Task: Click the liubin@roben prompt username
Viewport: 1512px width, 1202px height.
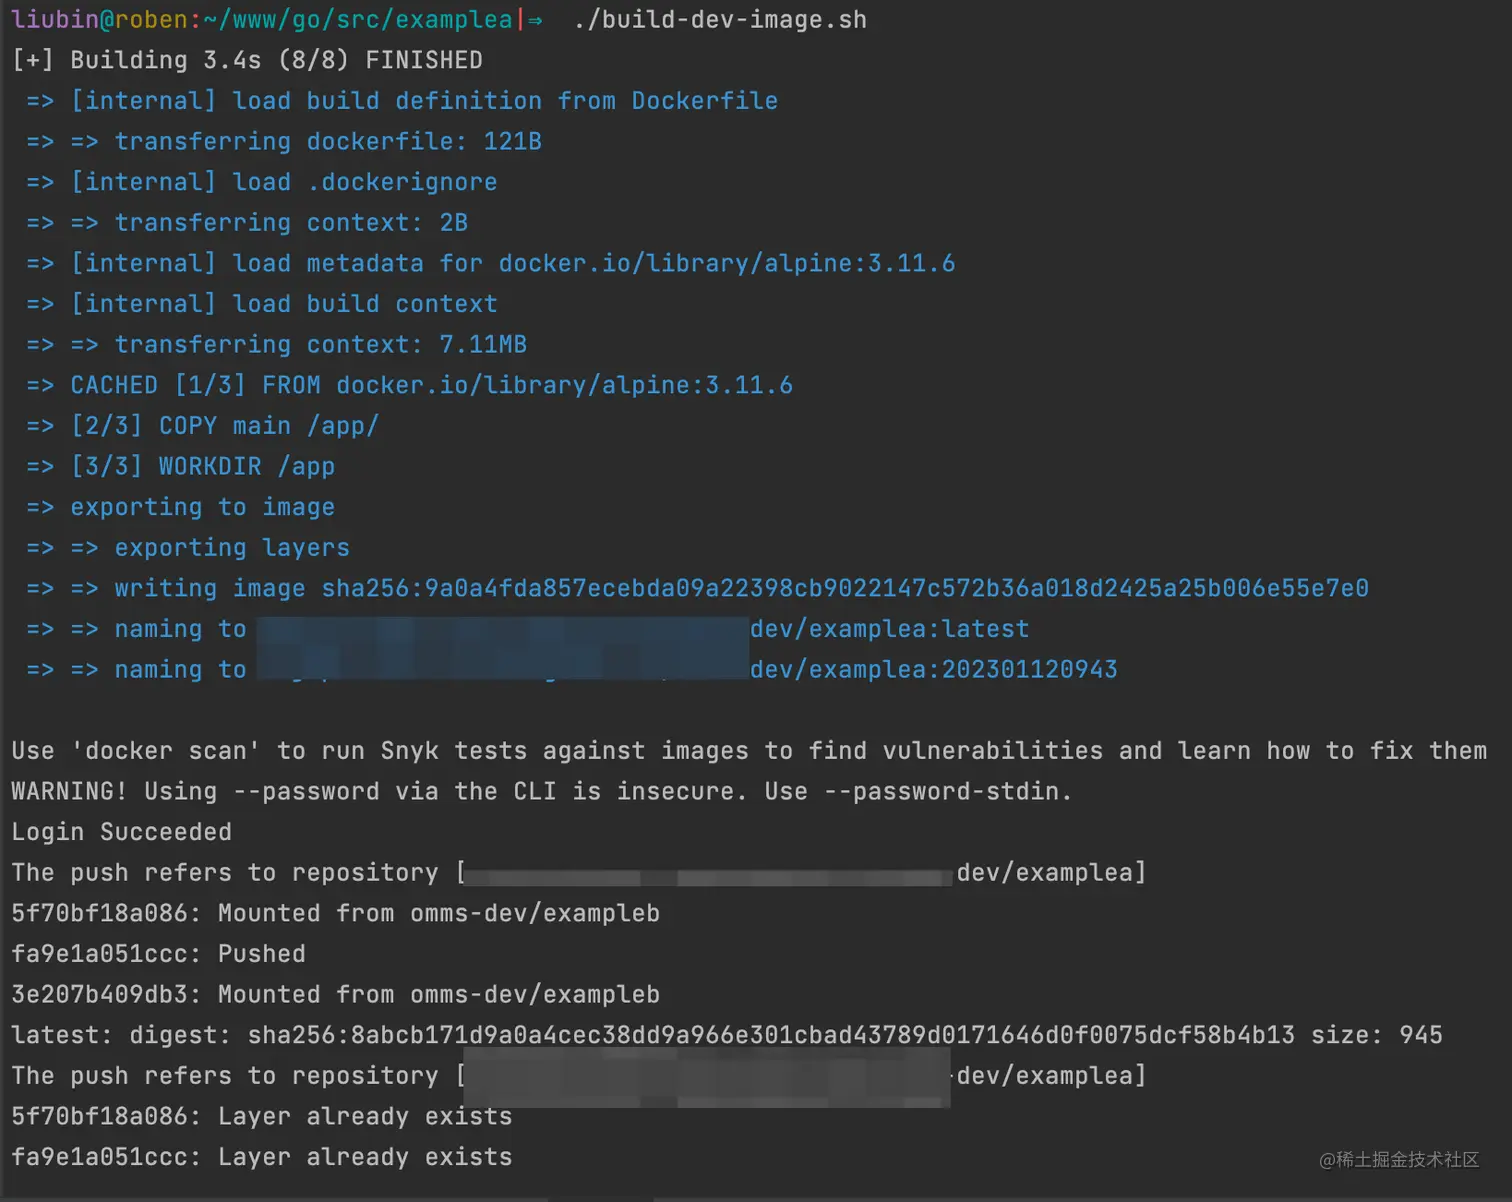Action: (x=99, y=20)
